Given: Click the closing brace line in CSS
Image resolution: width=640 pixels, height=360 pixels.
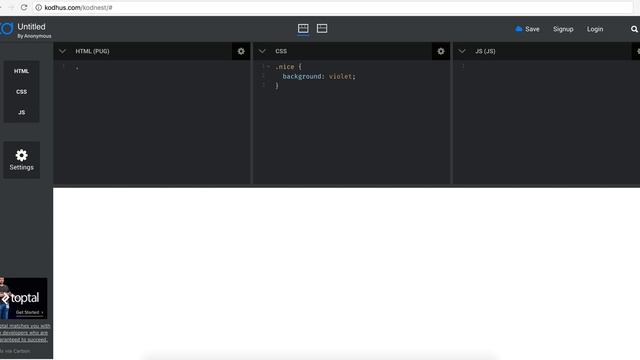Looking at the screenshot, I should pyautogui.click(x=277, y=86).
